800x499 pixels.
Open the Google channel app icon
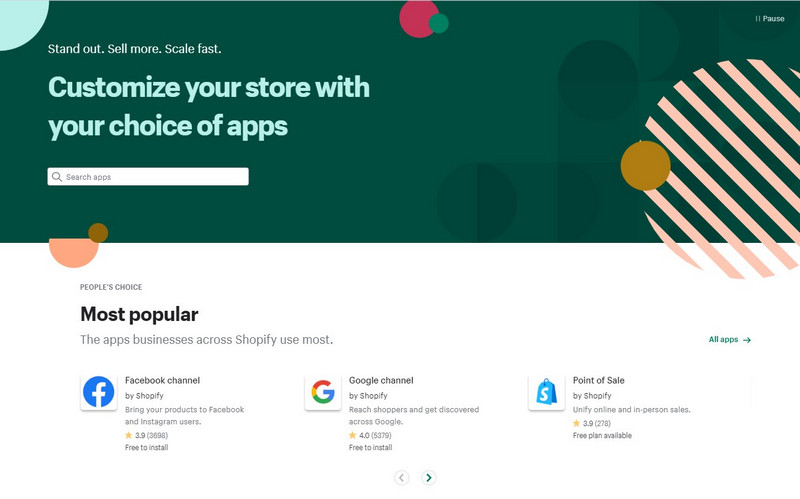pos(322,392)
